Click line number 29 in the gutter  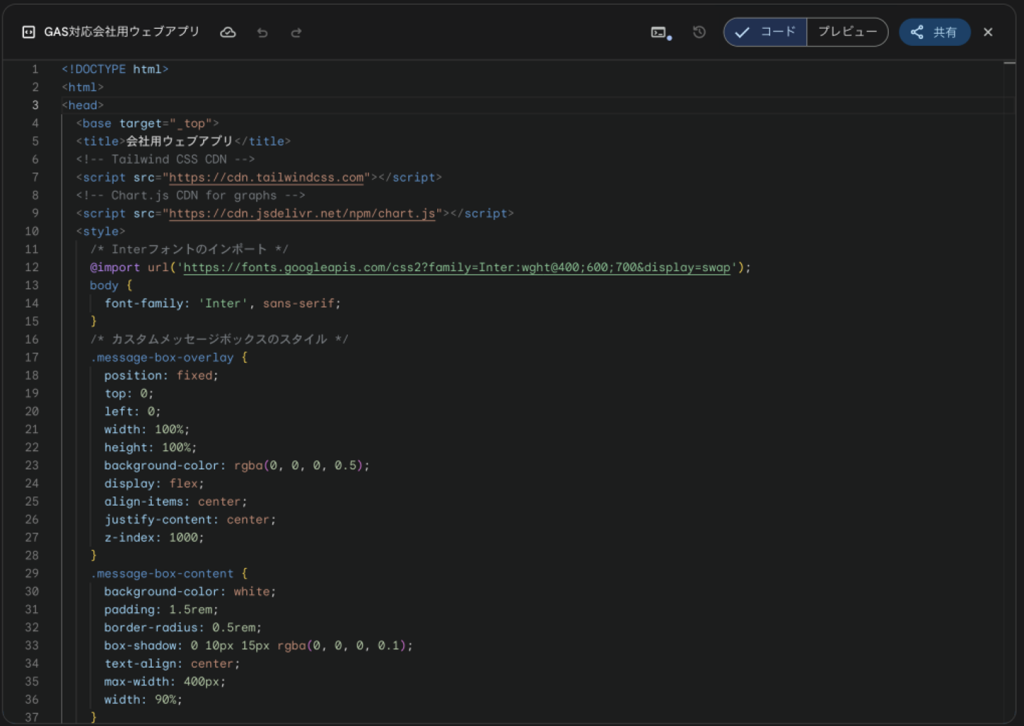click(x=34, y=574)
